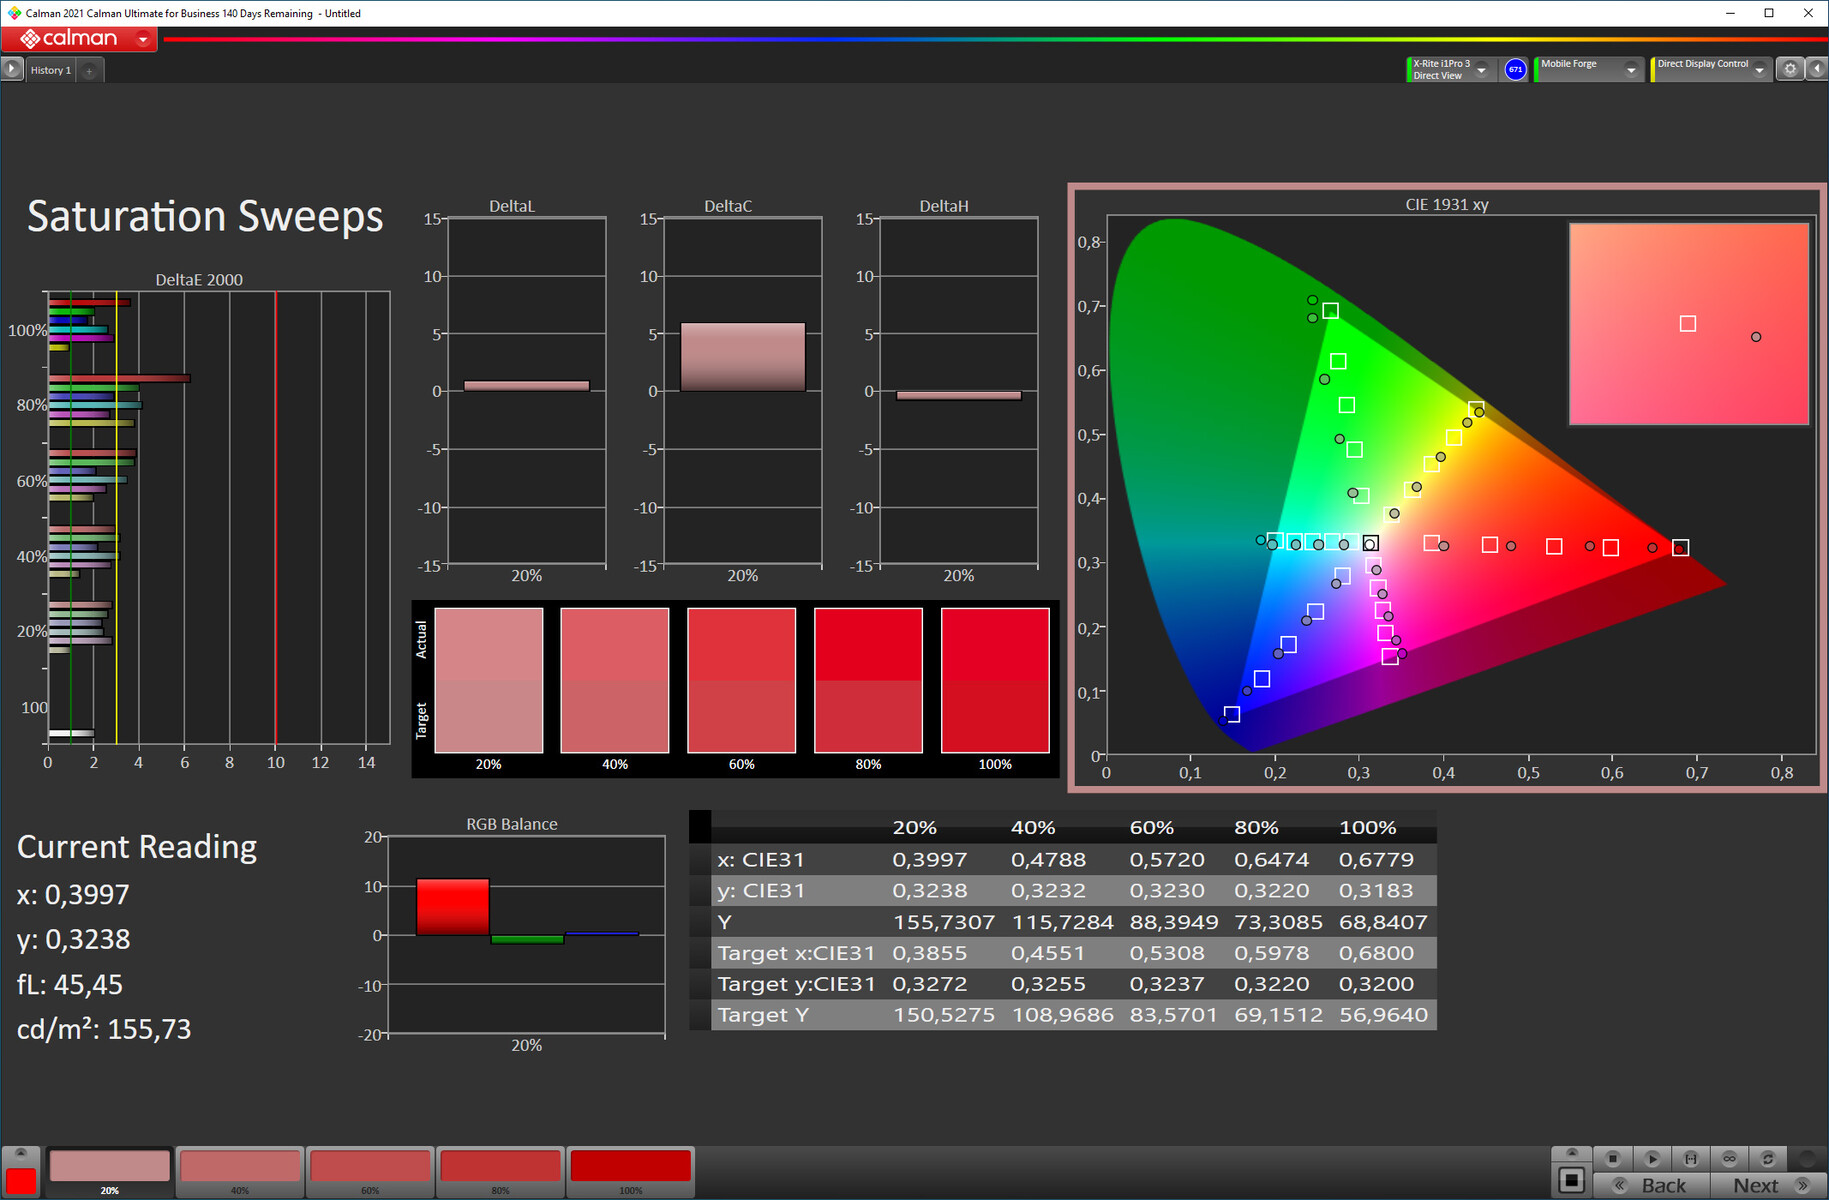1829x1200 pixels.
Task: Click the Y value 155,7307 in table
Action: [944, 922]
